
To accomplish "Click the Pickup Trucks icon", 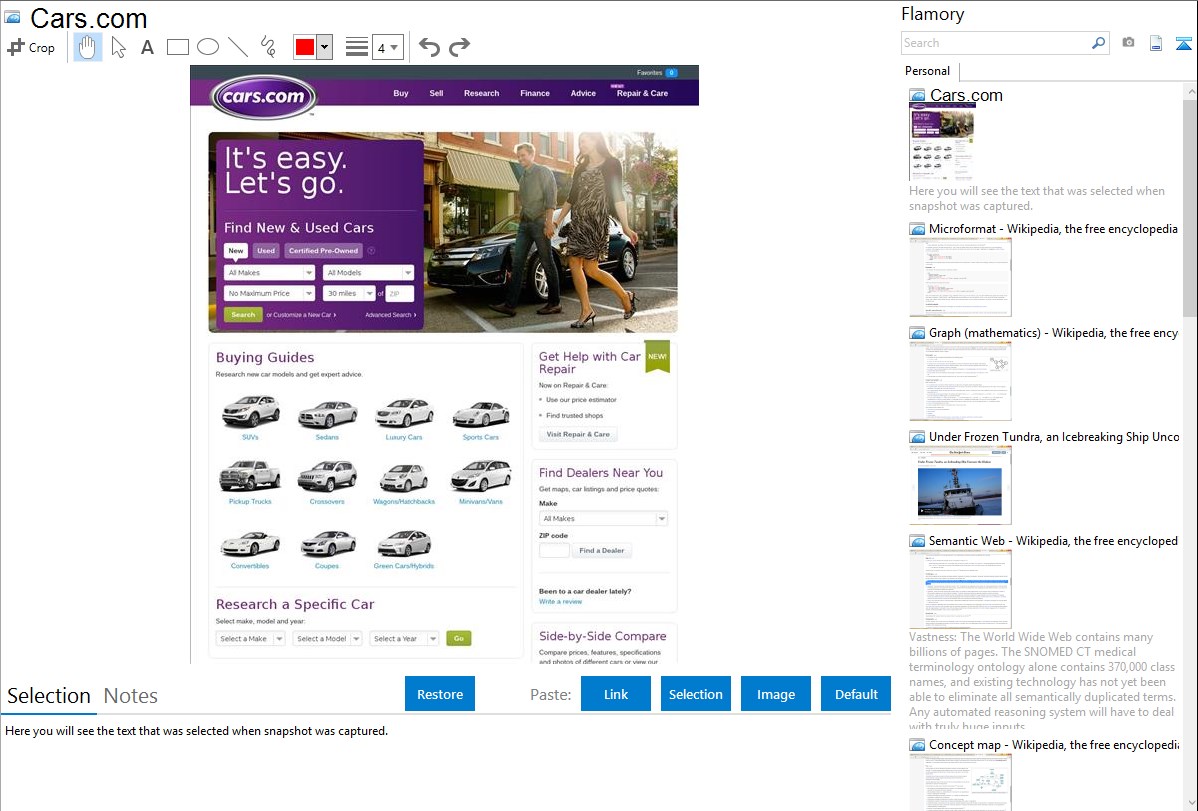I will click(x=250, y=476).
